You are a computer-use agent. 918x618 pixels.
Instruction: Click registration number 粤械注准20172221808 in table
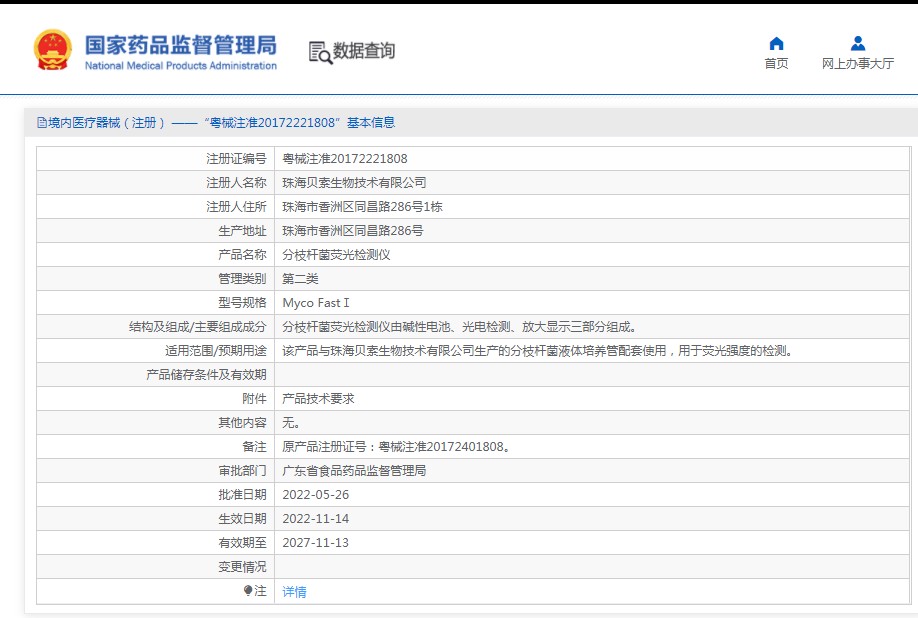pyautogui.click(x=345, y=158)
